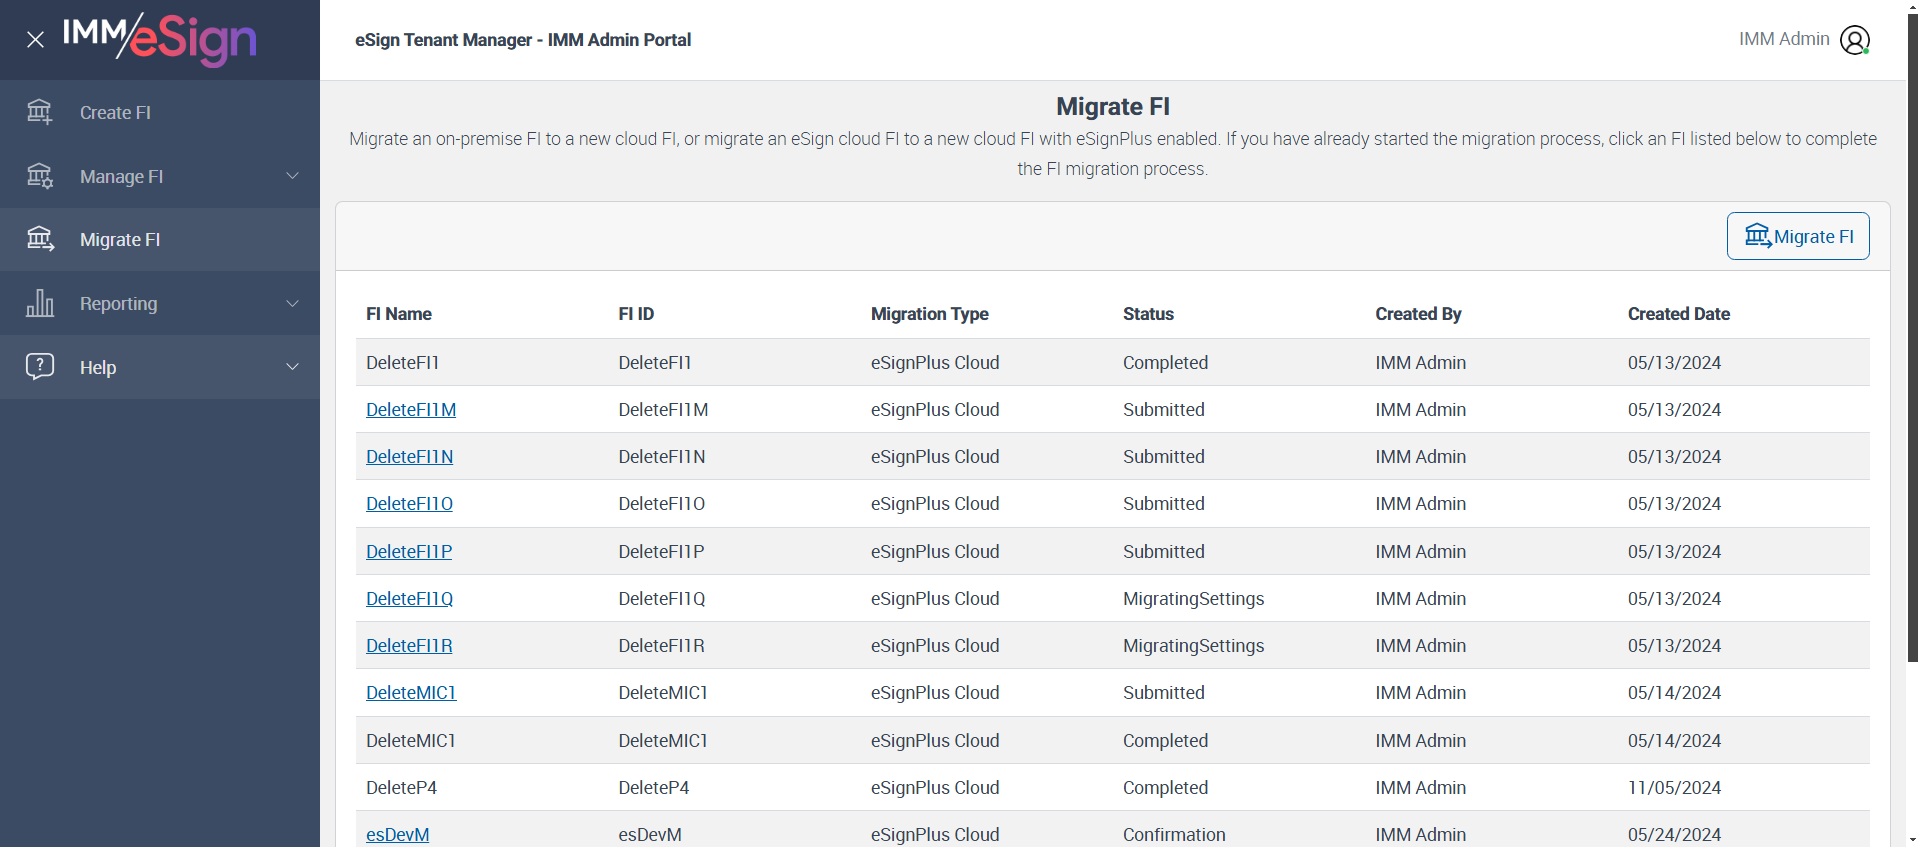Open the DeleteFI1P migration link
The image size is (1920, 847).
pyautogui.click(x=409, y=551)
